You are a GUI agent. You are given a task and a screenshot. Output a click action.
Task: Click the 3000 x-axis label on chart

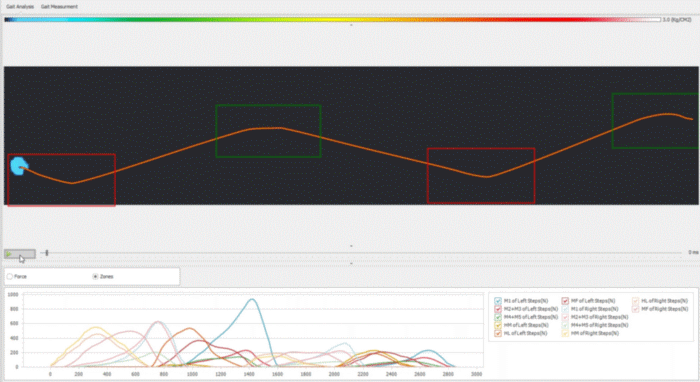click(476, 374)
